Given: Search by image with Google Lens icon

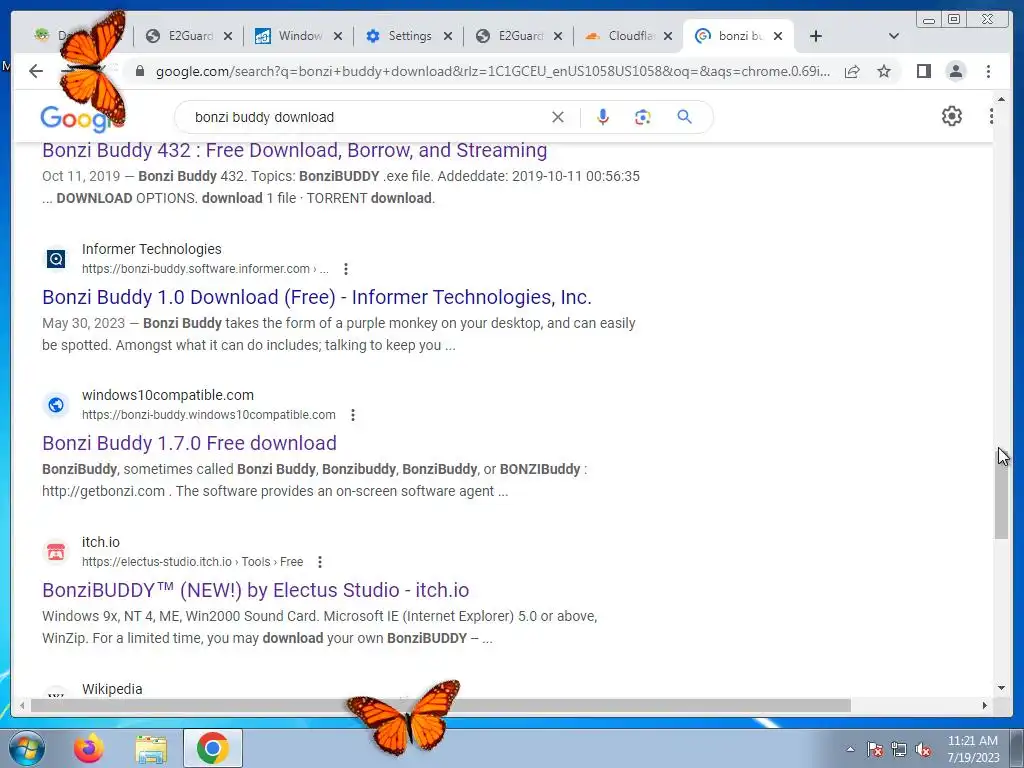Looking at the screenshot, I should (643, 117).
